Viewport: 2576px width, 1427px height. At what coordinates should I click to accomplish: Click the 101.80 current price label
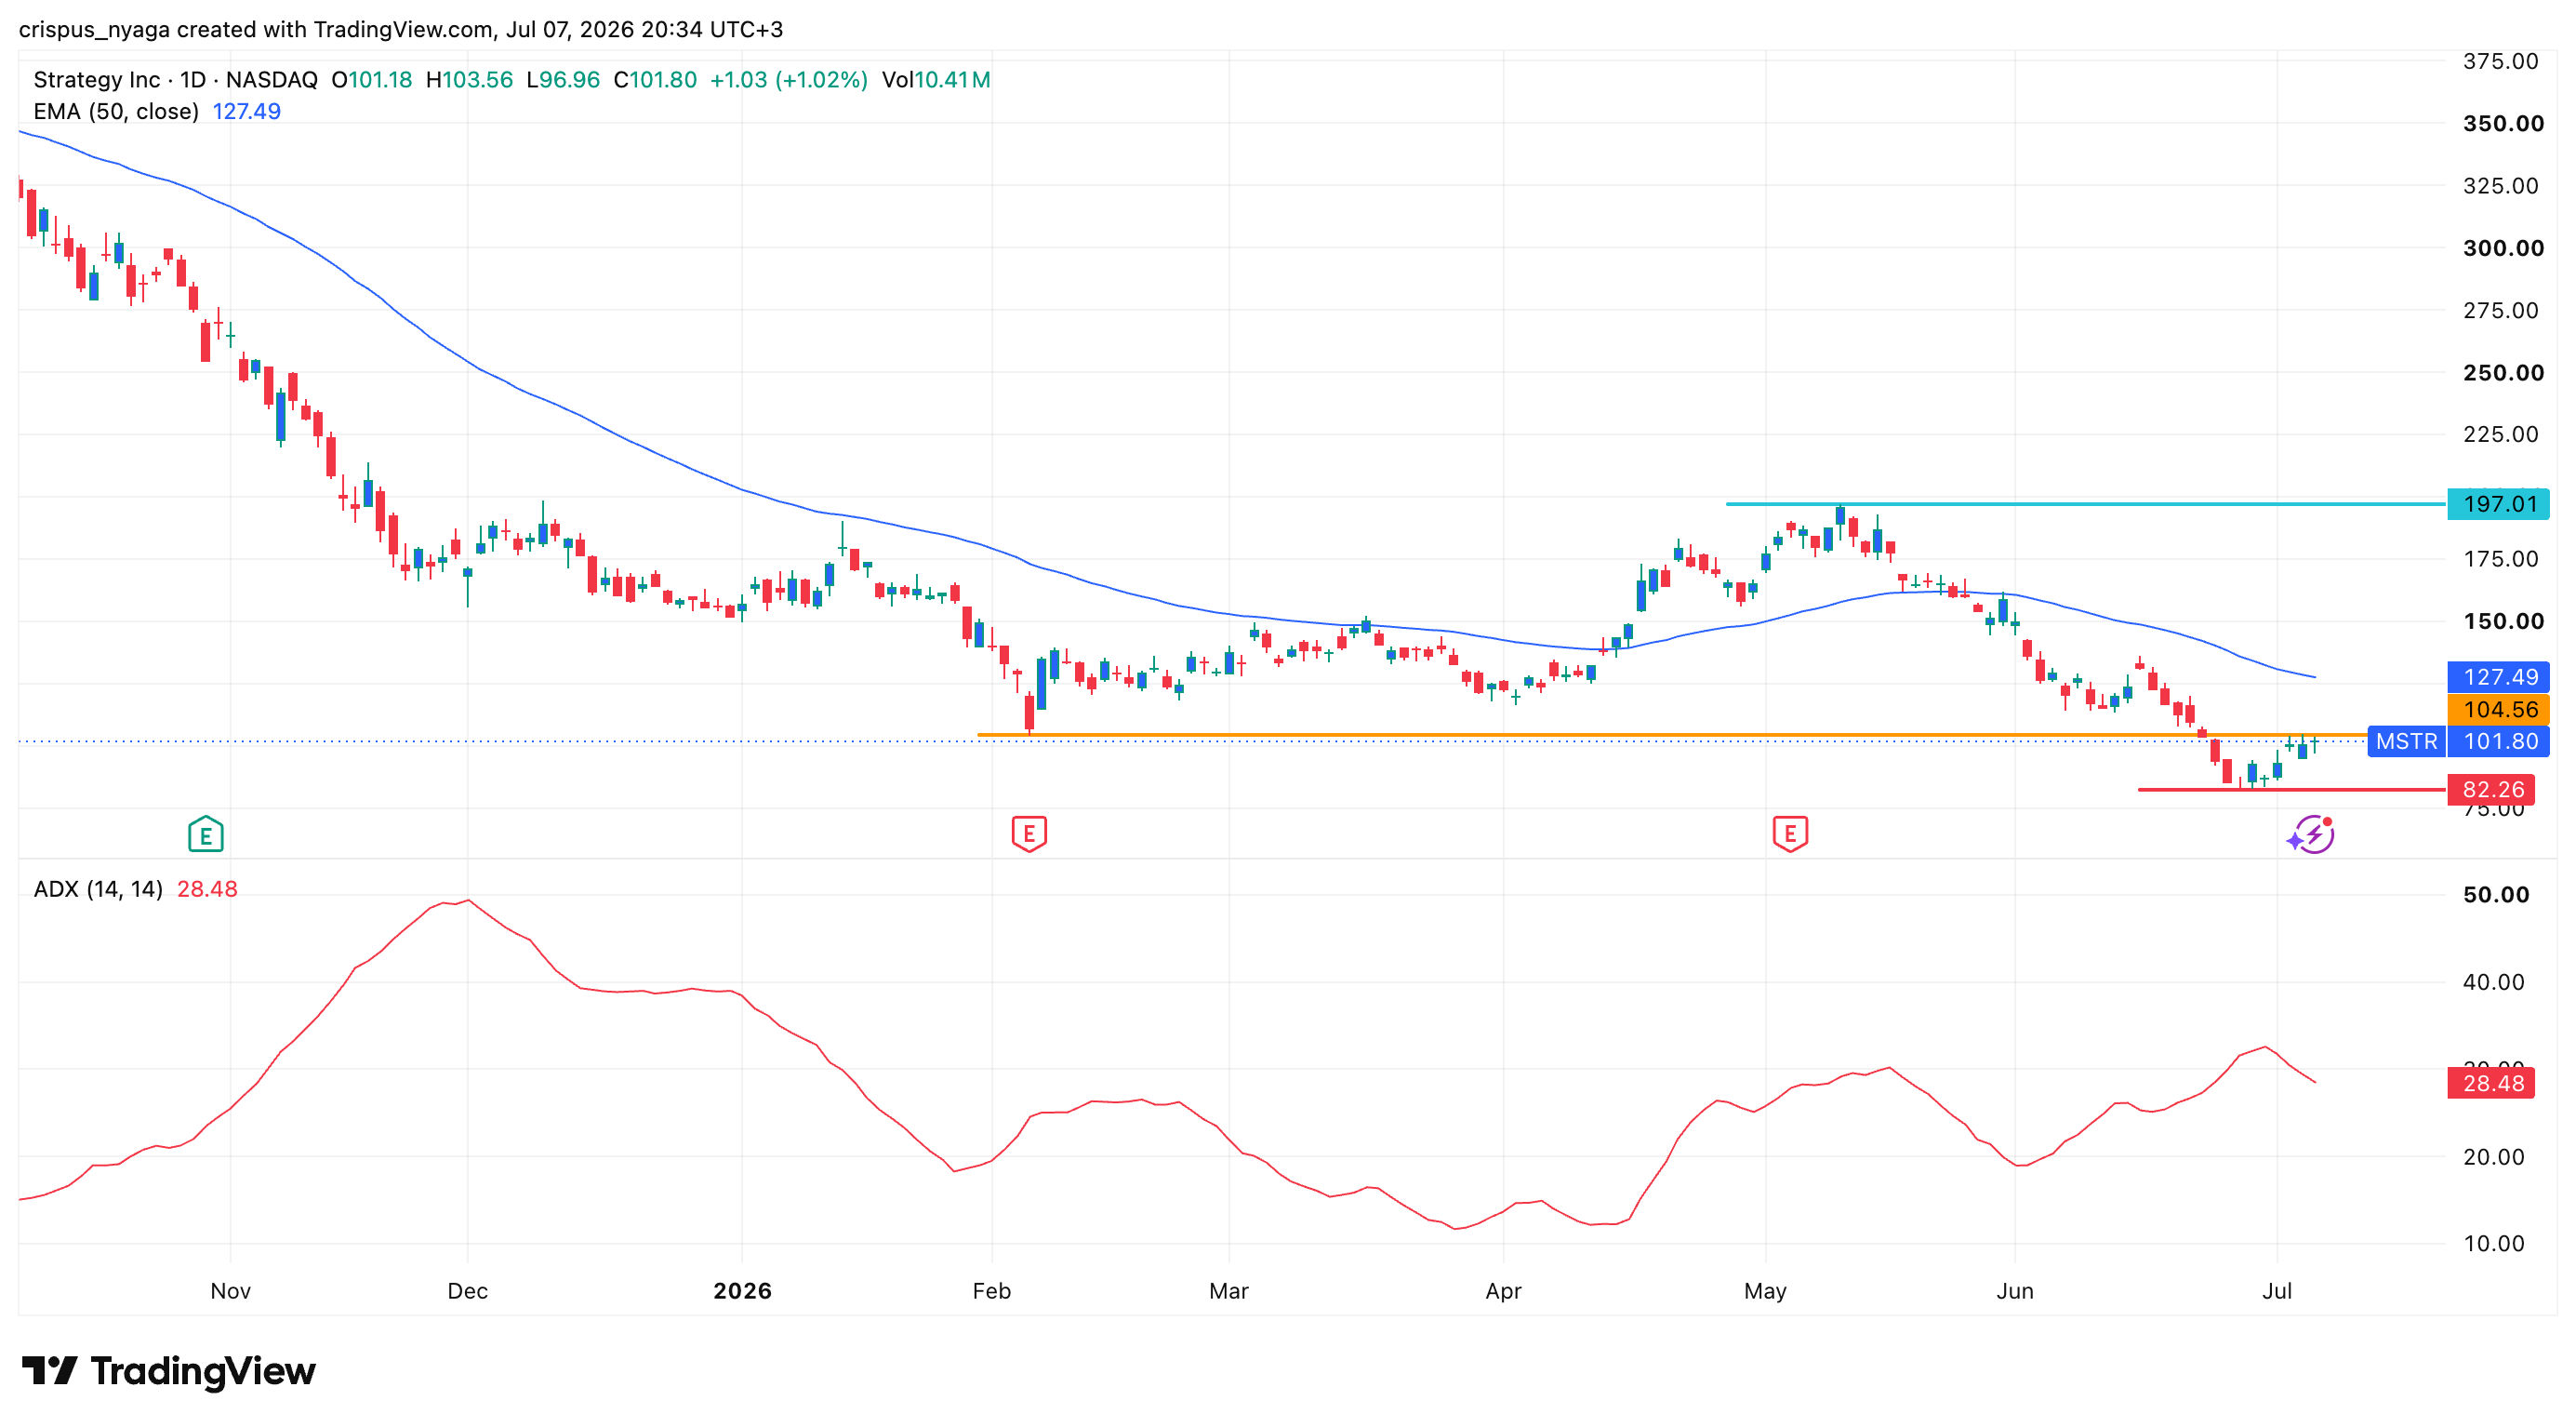click(x=2498, y=742)
